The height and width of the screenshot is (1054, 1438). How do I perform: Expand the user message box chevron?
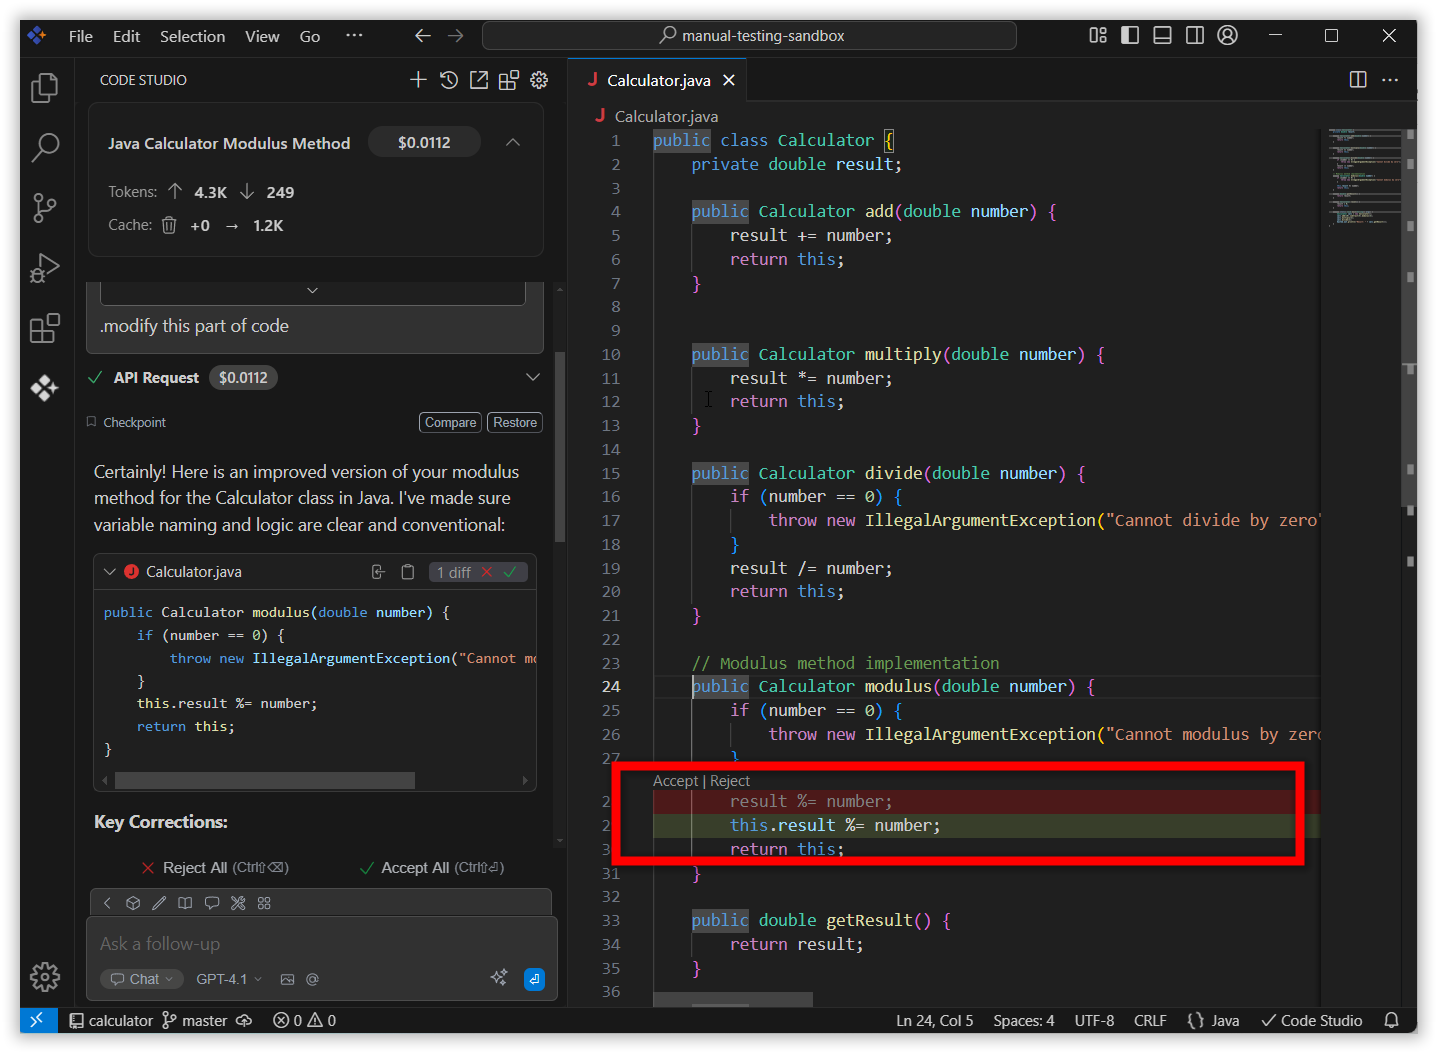[312, 291]
